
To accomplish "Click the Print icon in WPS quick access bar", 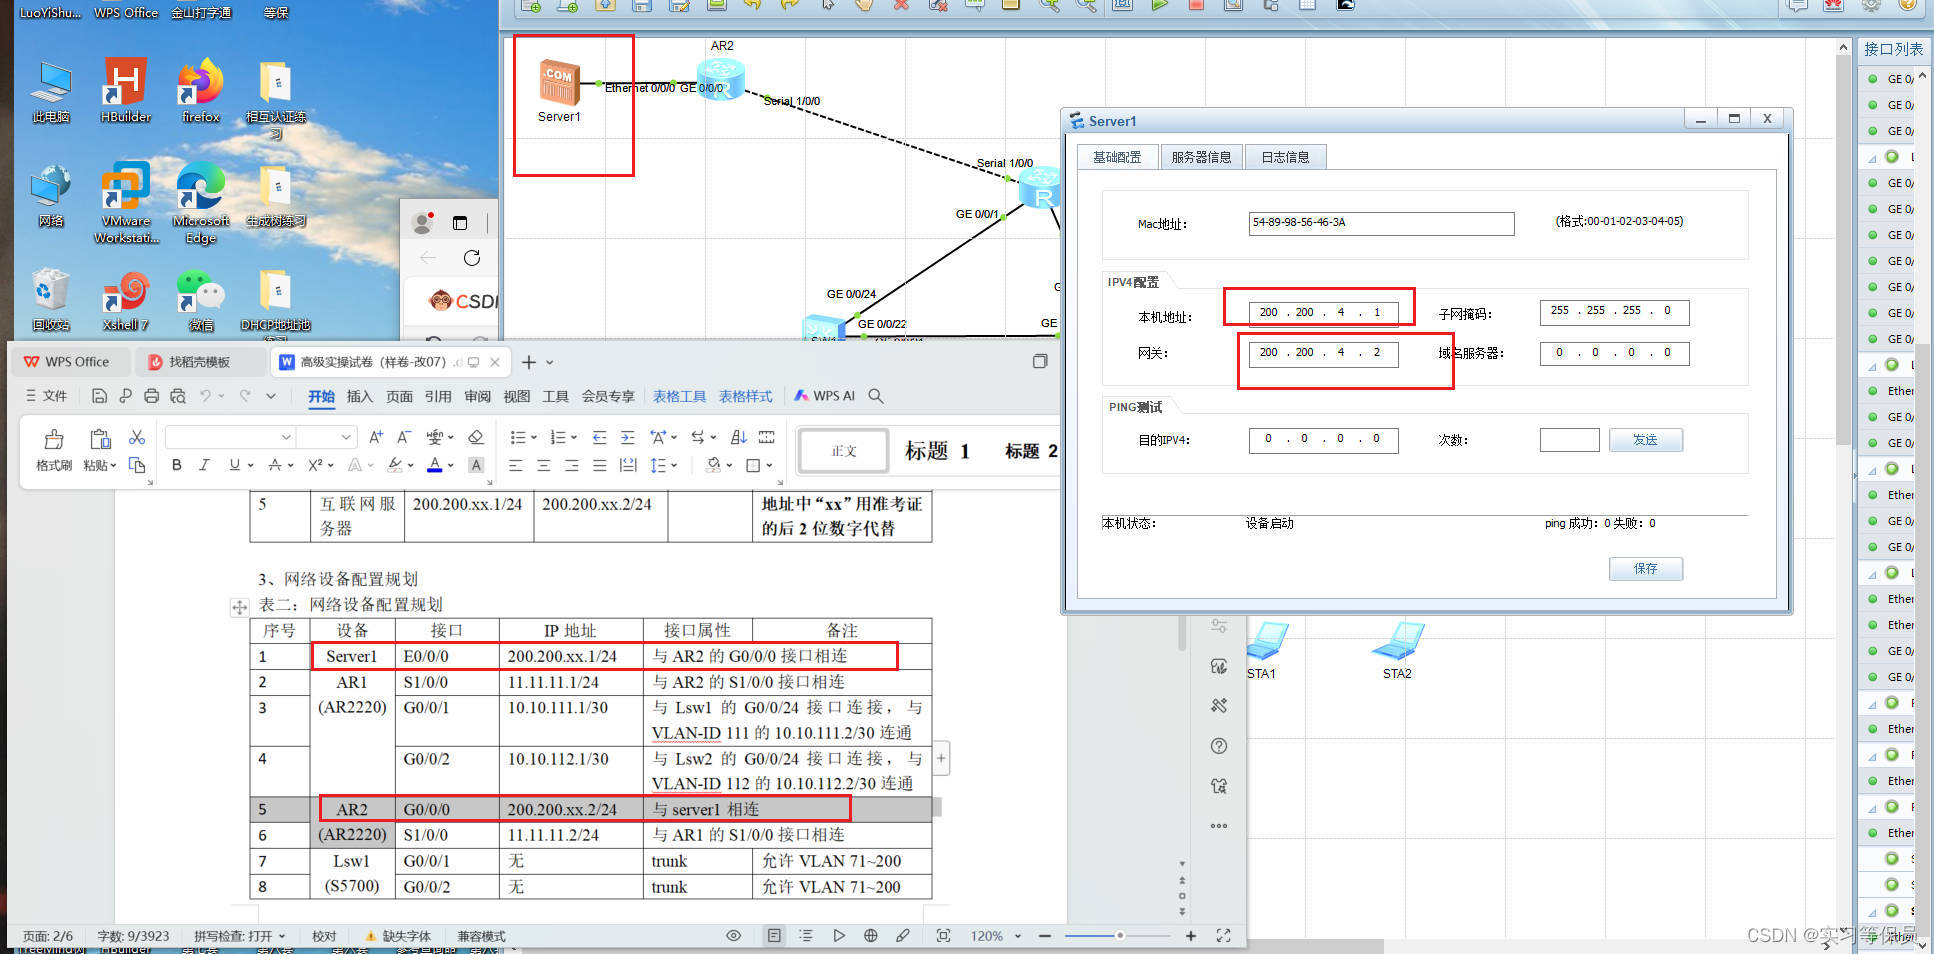I will point(151,396).
